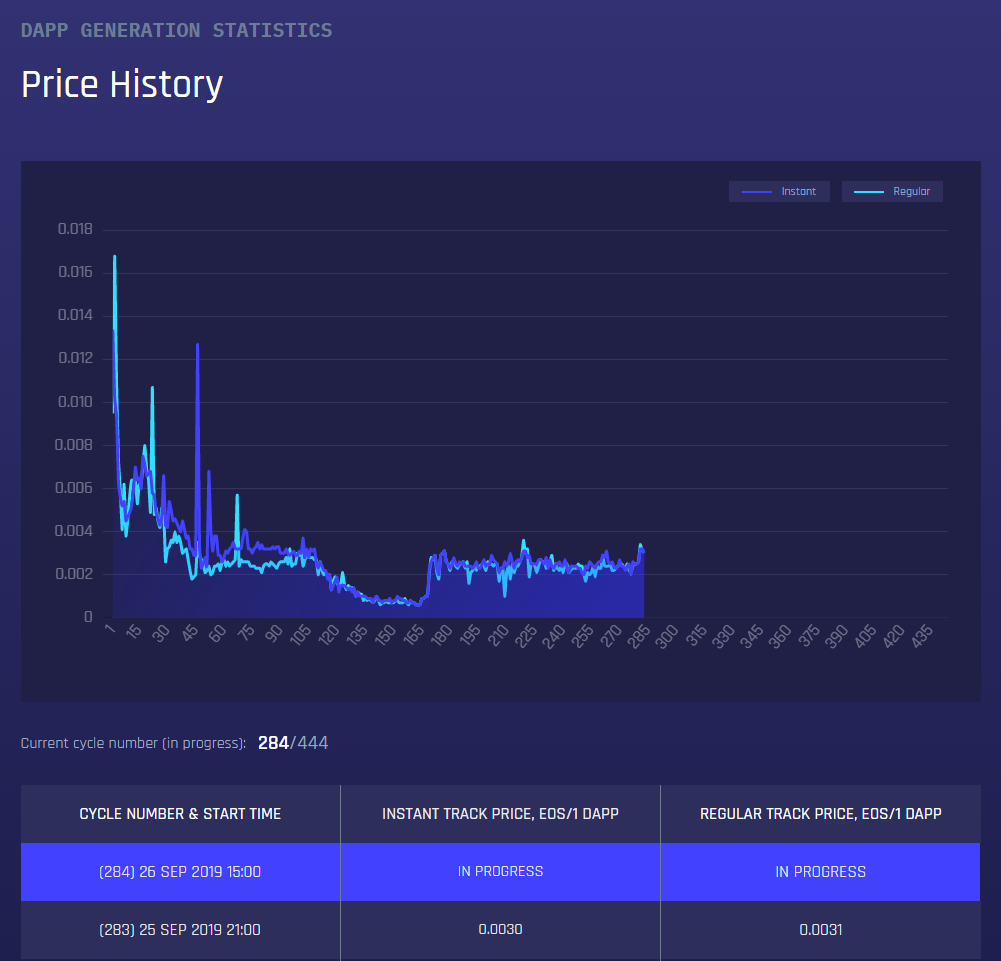Click the Cycle Number & Start Time header

click(180, 814)
